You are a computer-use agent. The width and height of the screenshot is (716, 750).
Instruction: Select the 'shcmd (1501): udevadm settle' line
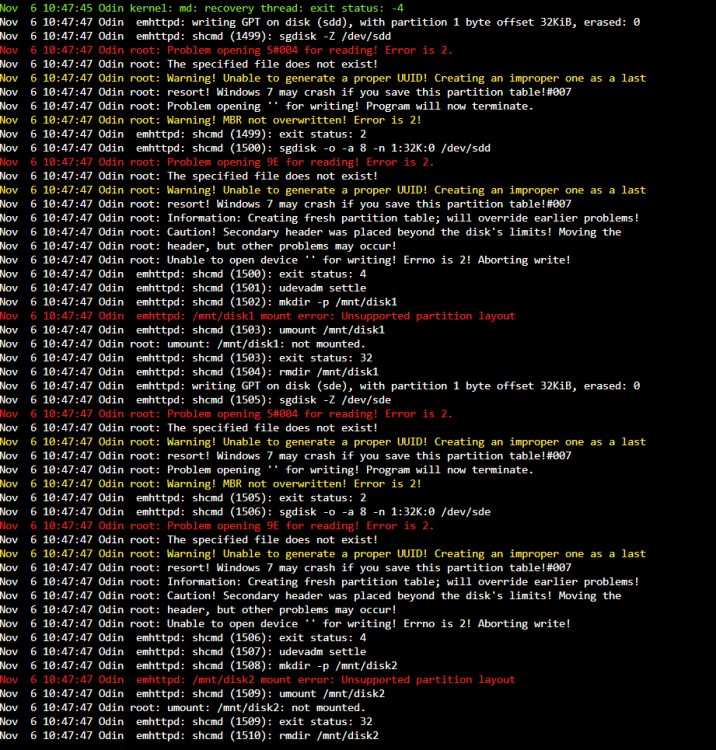click(183, 287)
